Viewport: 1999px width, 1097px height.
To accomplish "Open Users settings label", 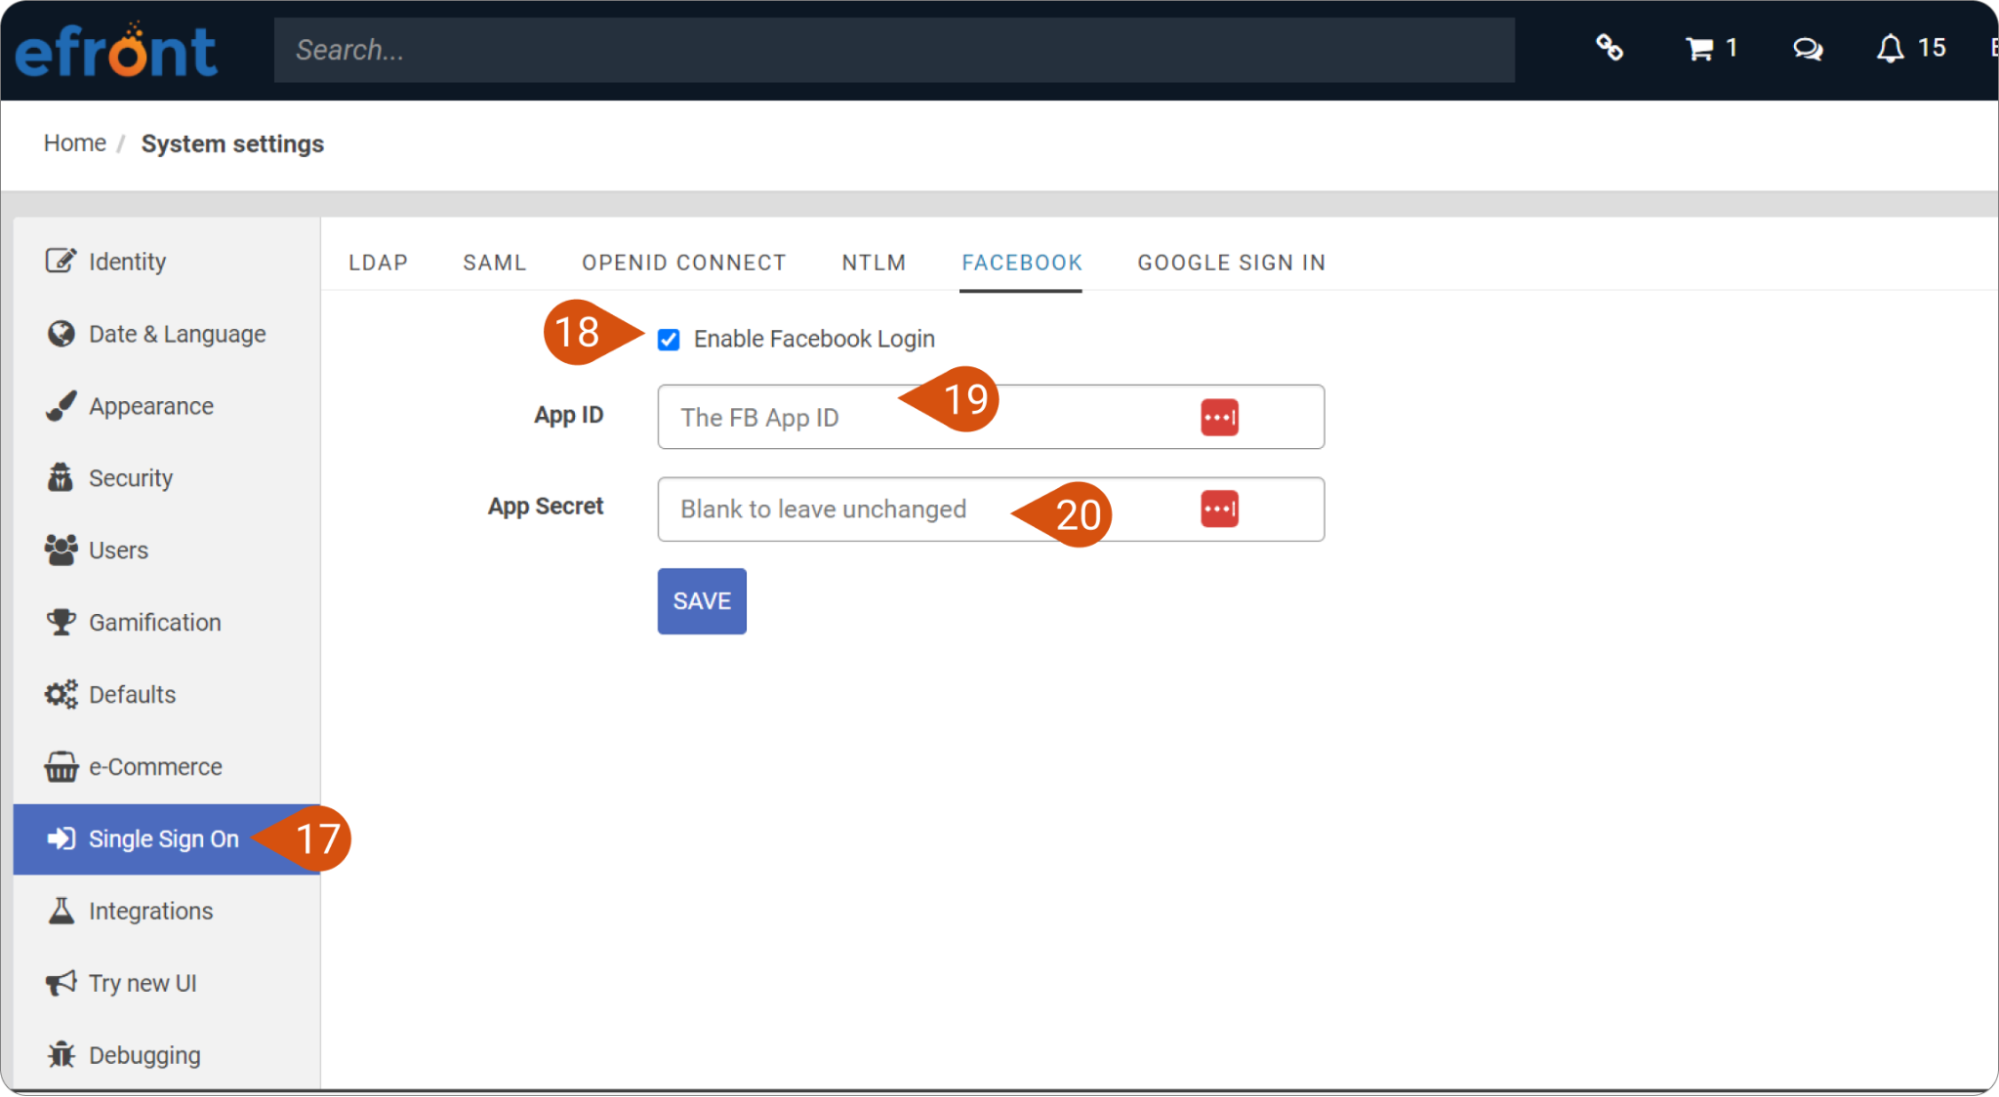I will point(118,550).
